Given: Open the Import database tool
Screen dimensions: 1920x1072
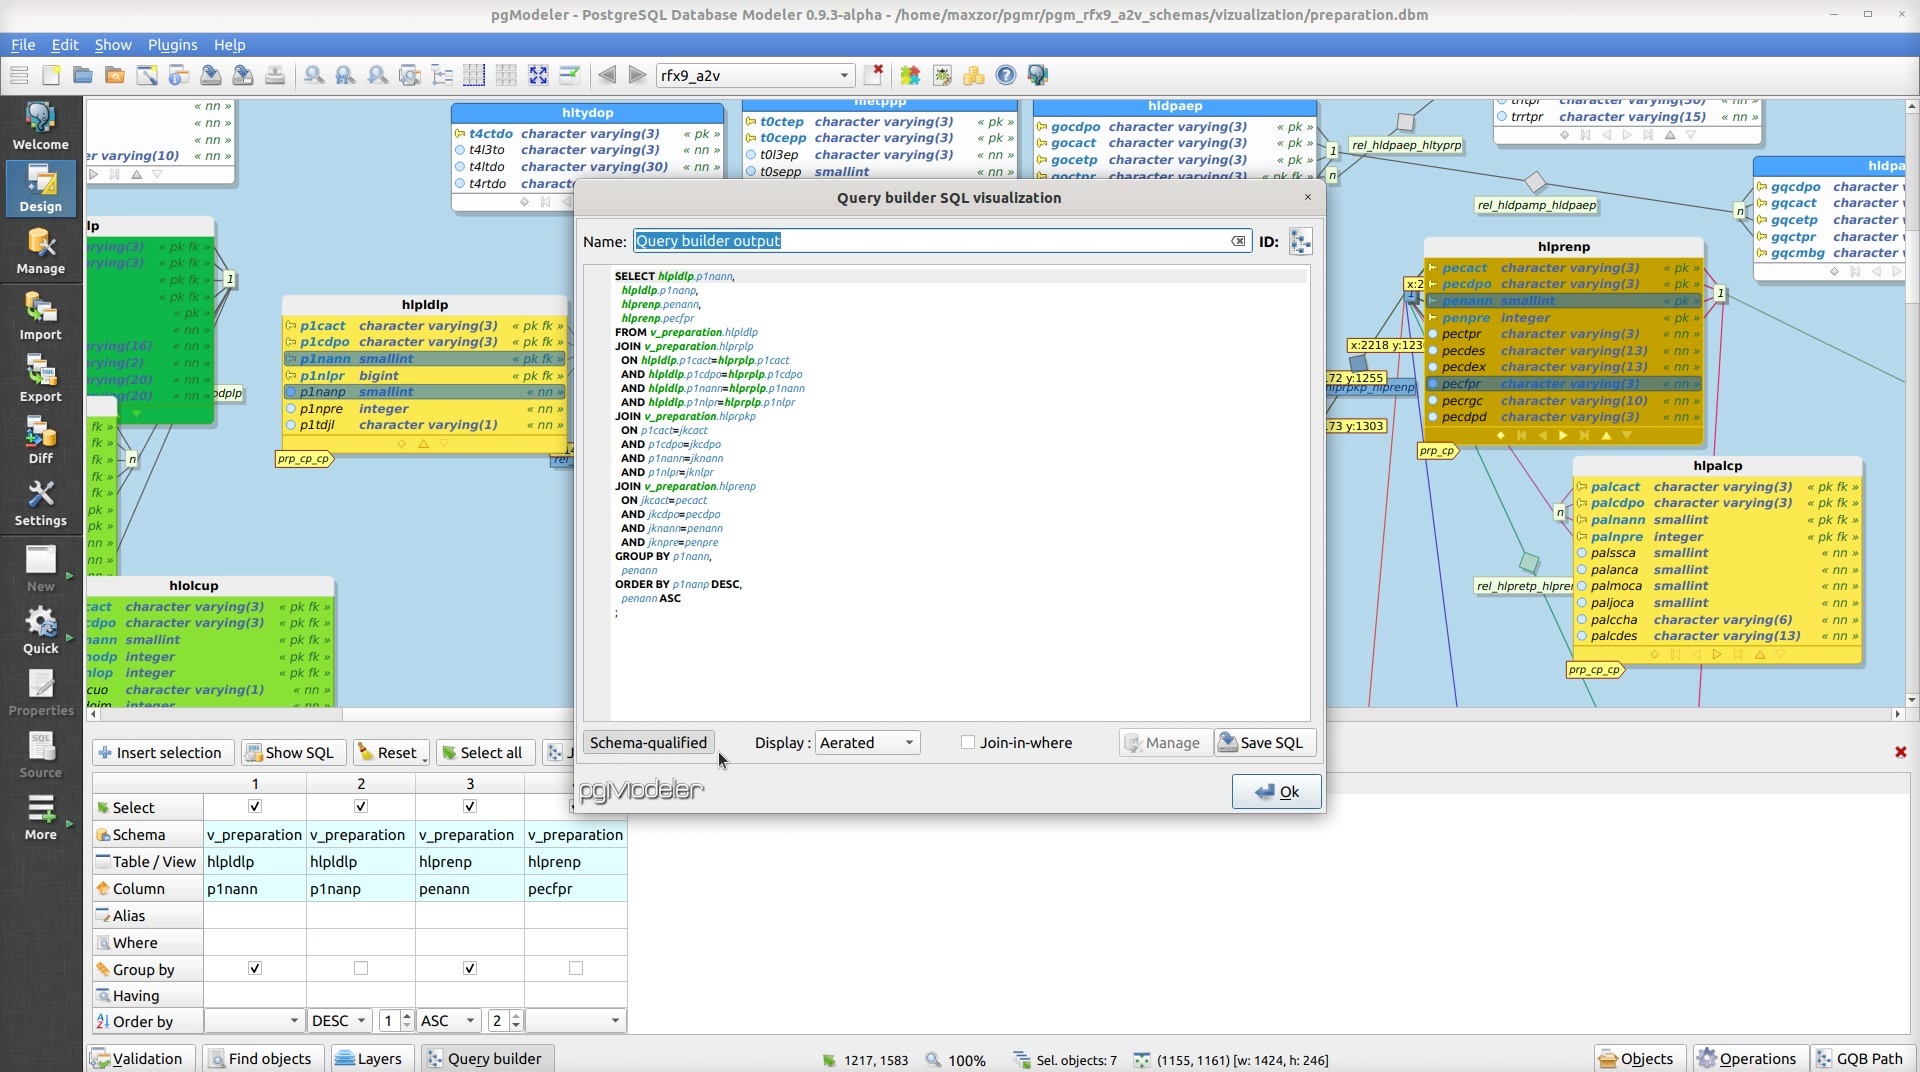Looking at the screenshot, I should point(40,316).
